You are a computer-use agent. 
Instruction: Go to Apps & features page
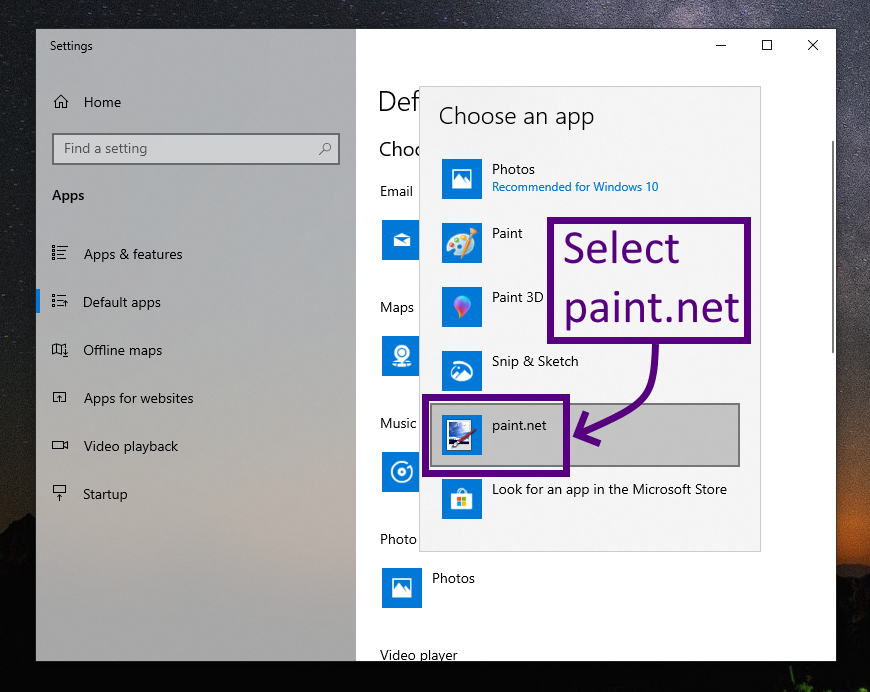point(196,254)
